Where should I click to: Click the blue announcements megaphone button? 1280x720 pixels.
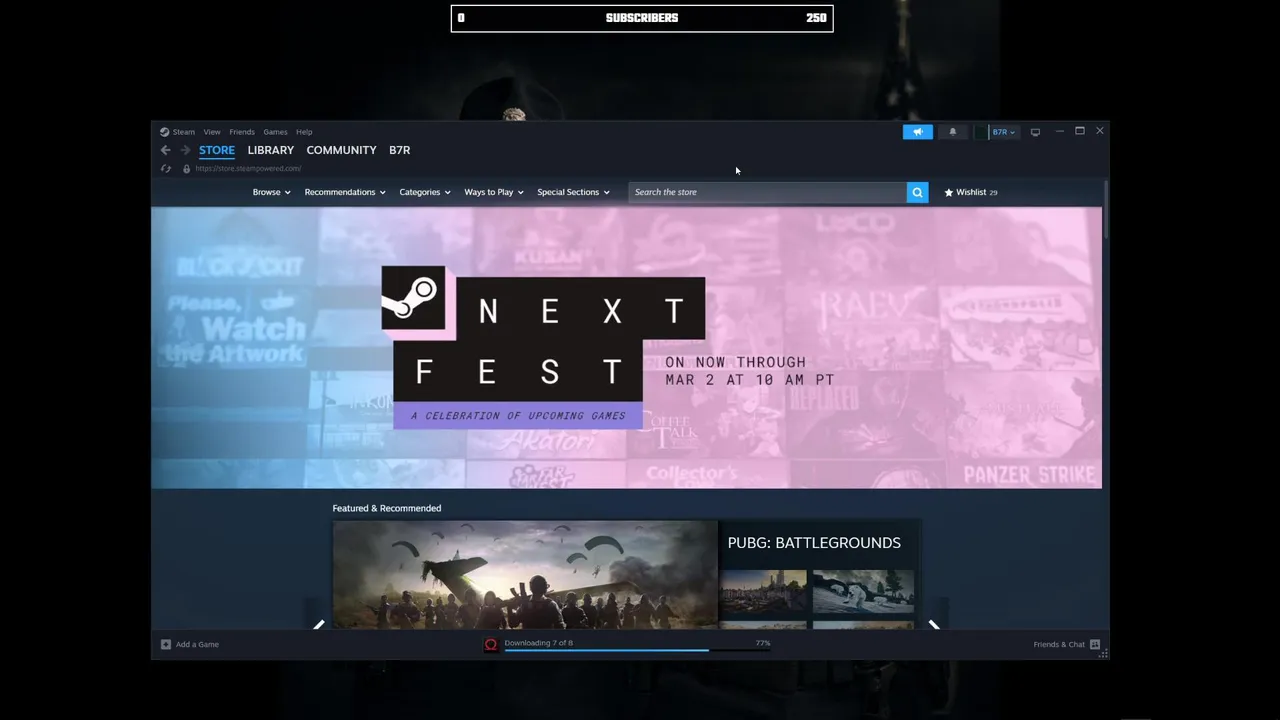point(917,132)
